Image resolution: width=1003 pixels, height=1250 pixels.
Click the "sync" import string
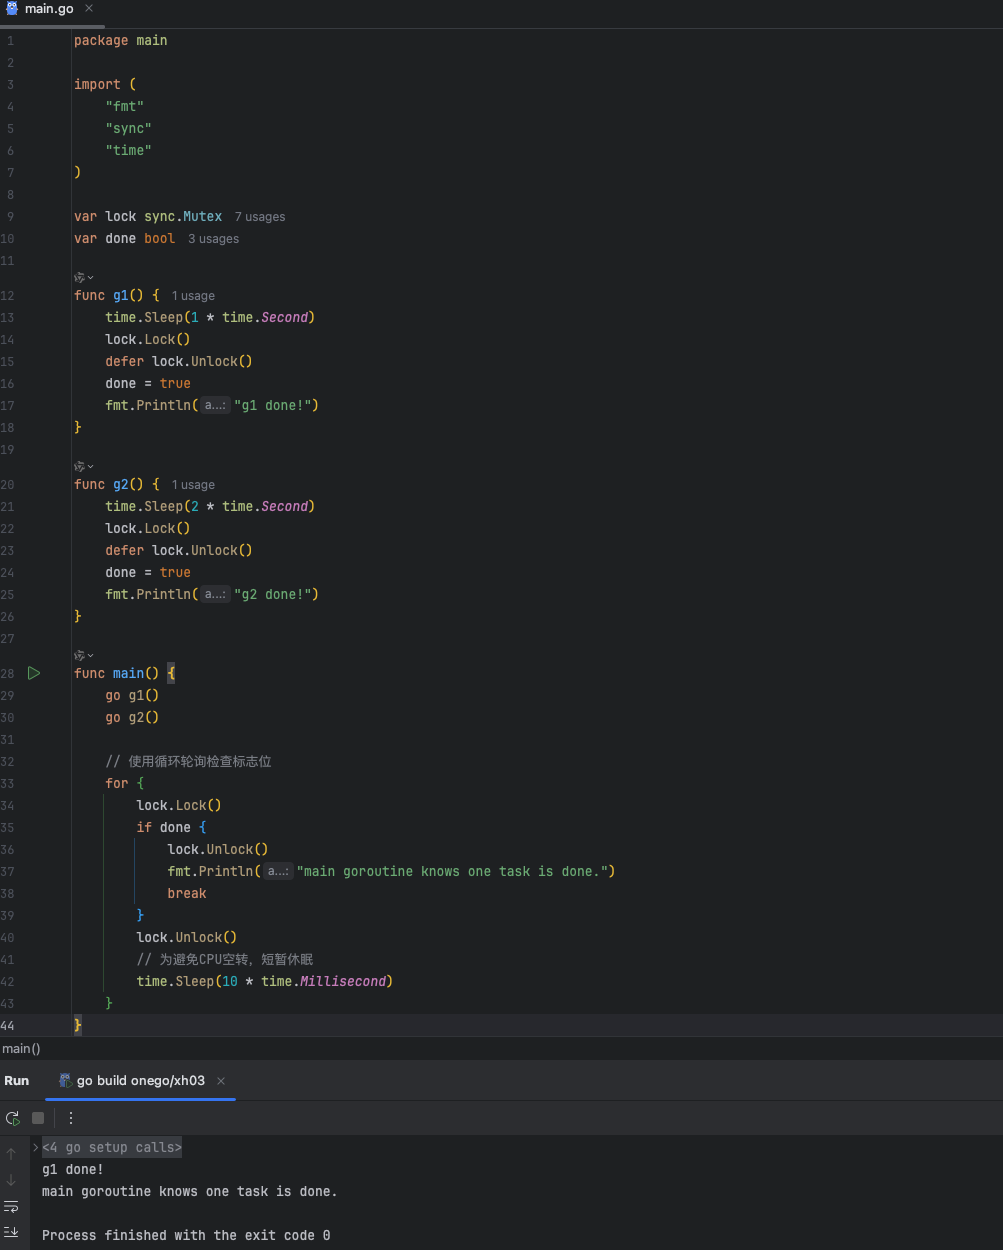(129, 128)
